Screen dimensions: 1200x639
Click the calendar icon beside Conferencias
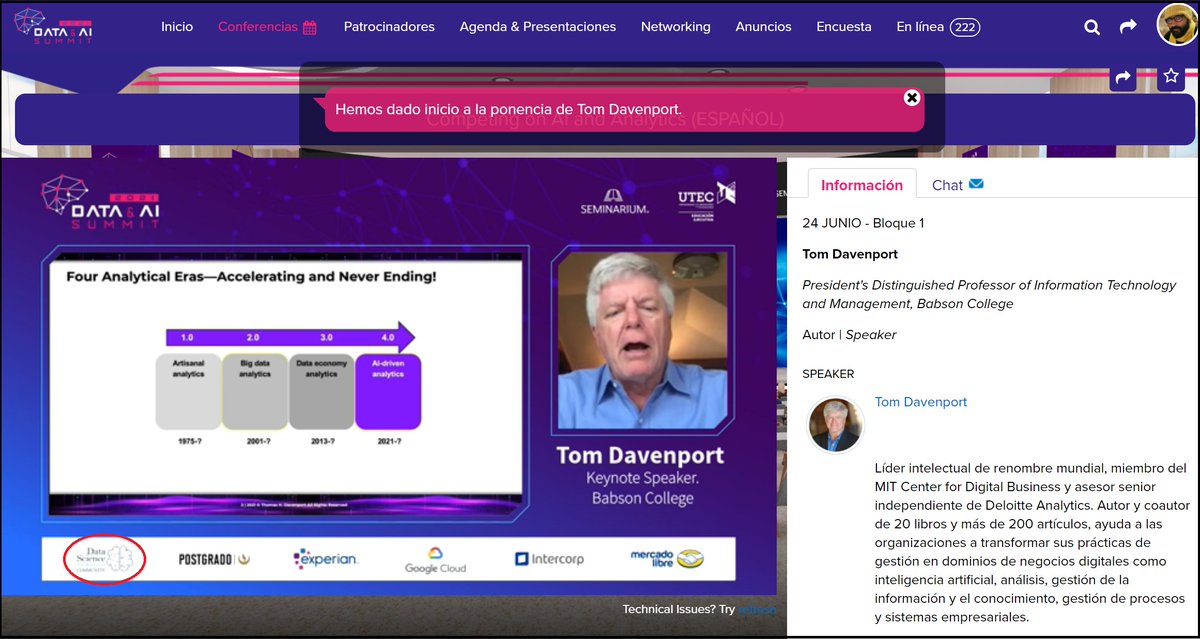click(310, 28)
